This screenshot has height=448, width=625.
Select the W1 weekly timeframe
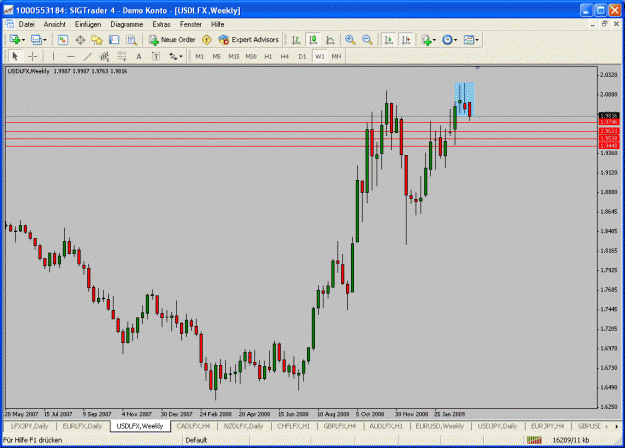[x=320, y=57]
